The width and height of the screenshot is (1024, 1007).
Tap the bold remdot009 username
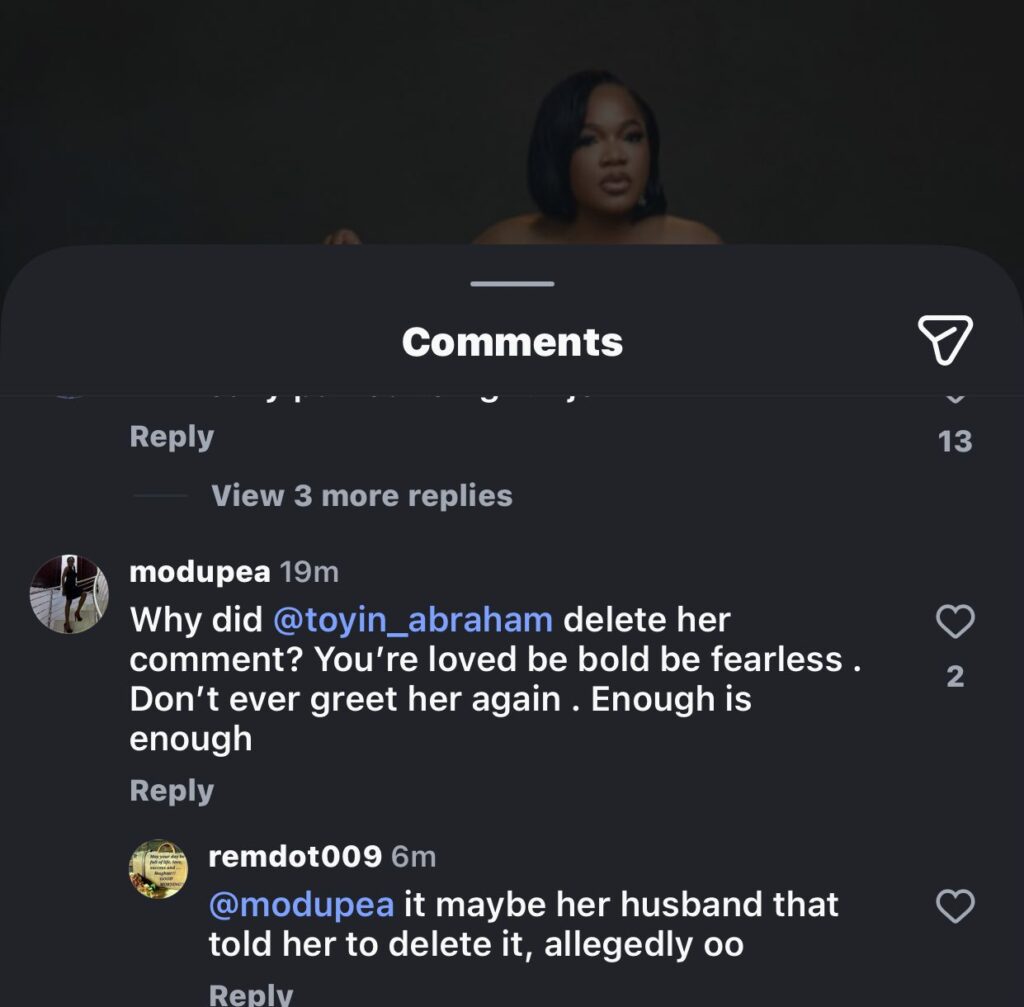(x=295, y=857)
